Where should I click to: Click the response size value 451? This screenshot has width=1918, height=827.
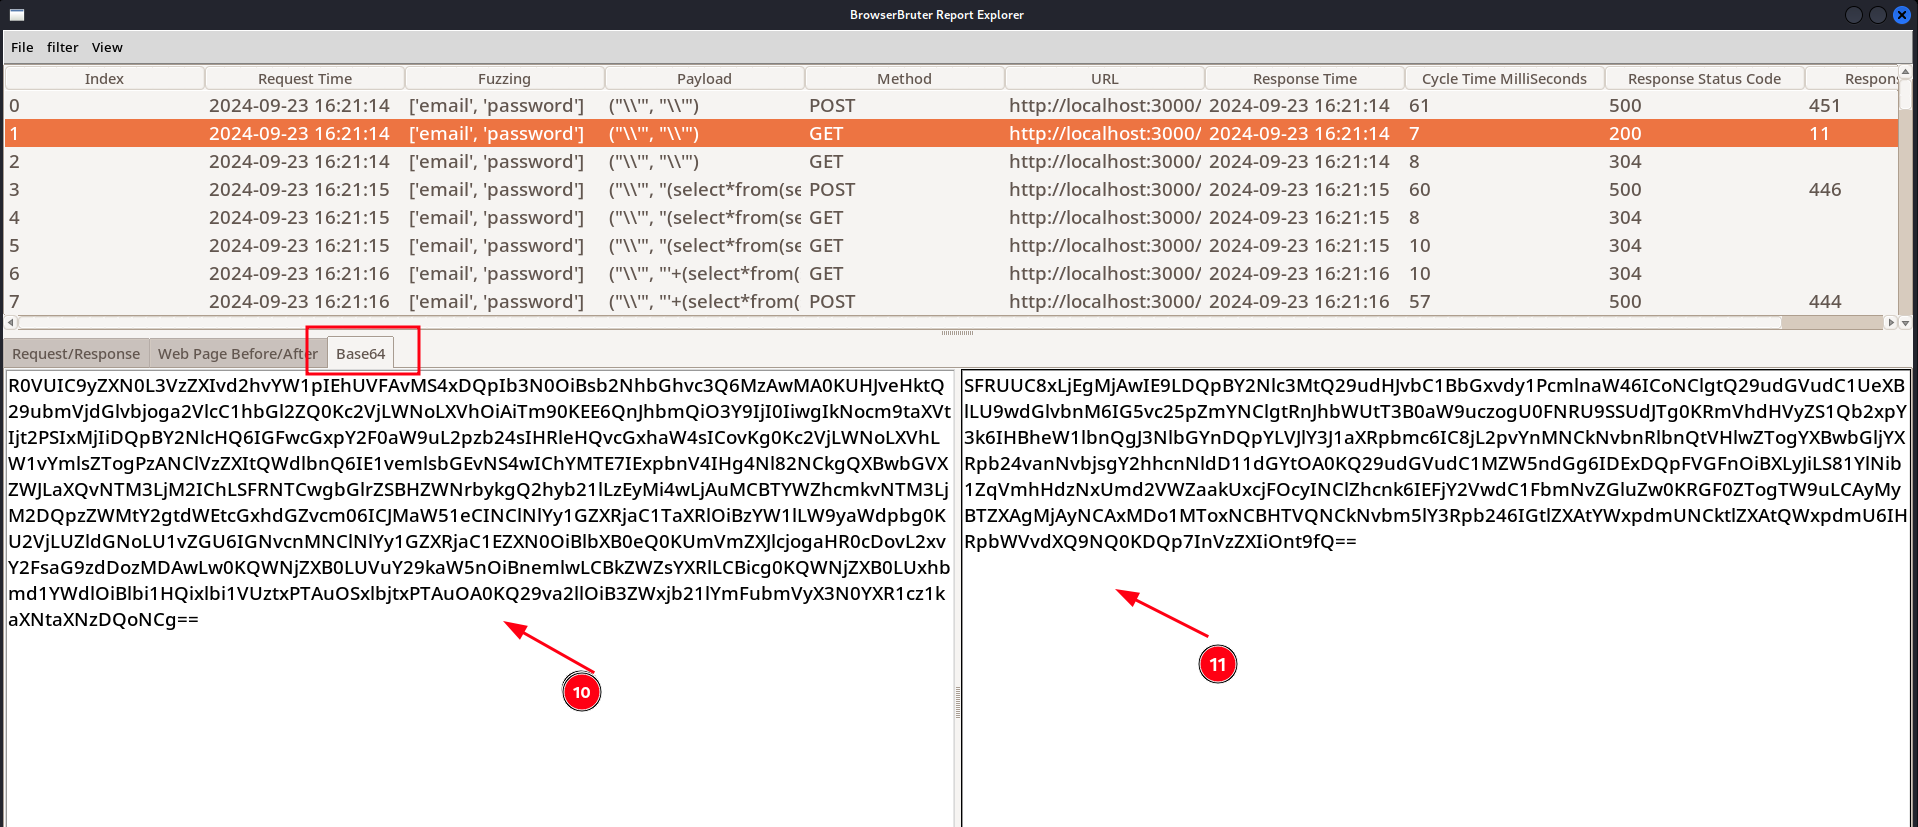click(1825, 105)
